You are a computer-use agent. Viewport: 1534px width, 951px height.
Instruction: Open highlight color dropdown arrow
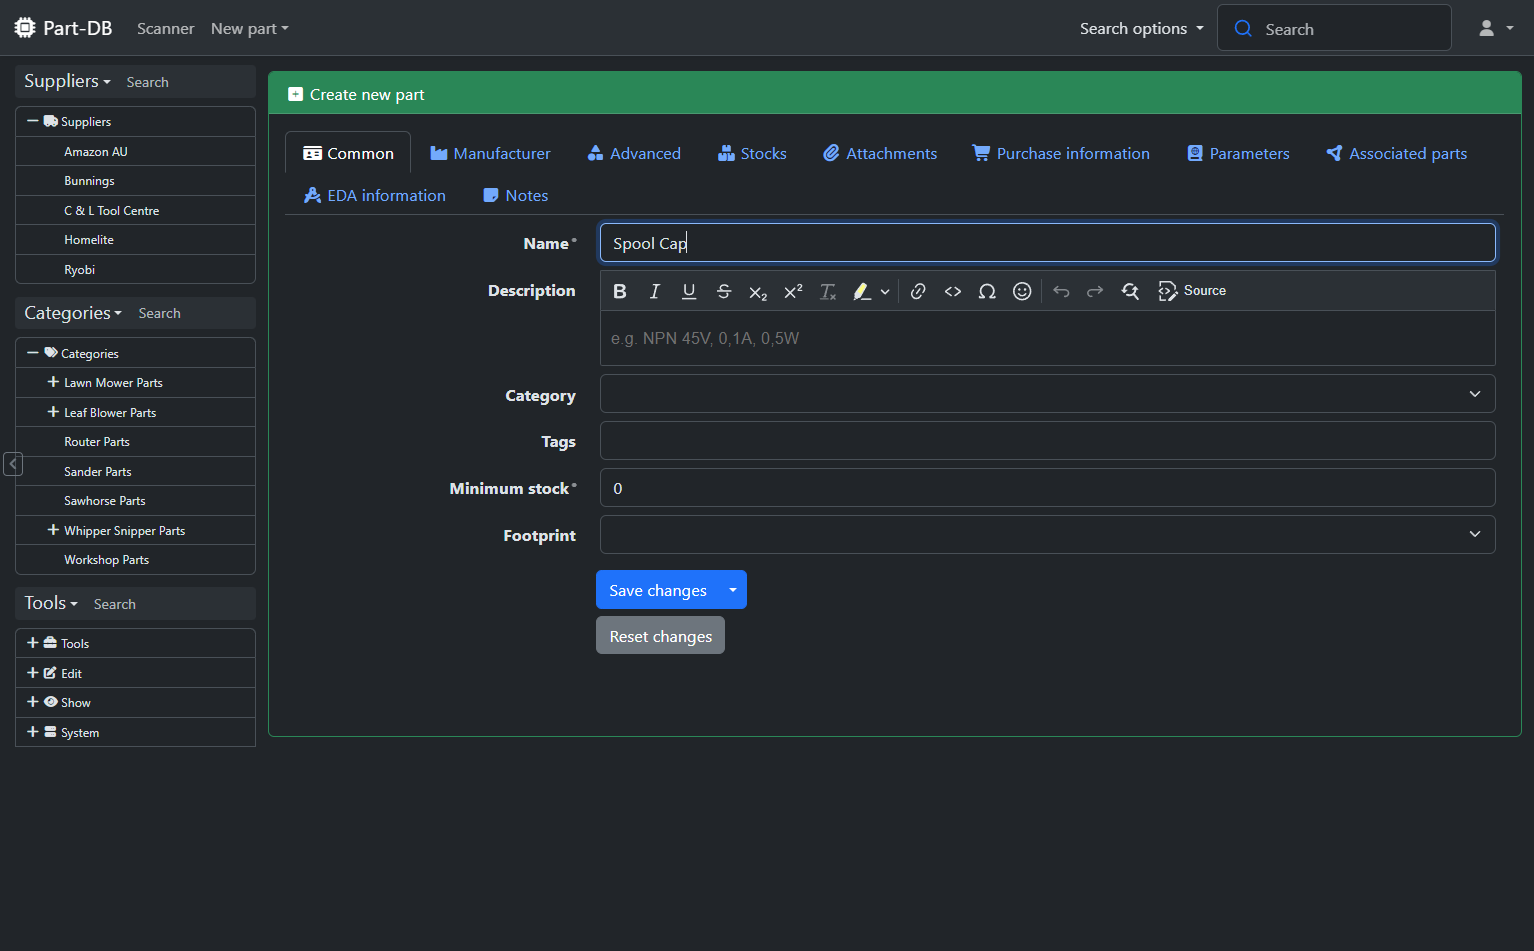(x=885, y=292)
